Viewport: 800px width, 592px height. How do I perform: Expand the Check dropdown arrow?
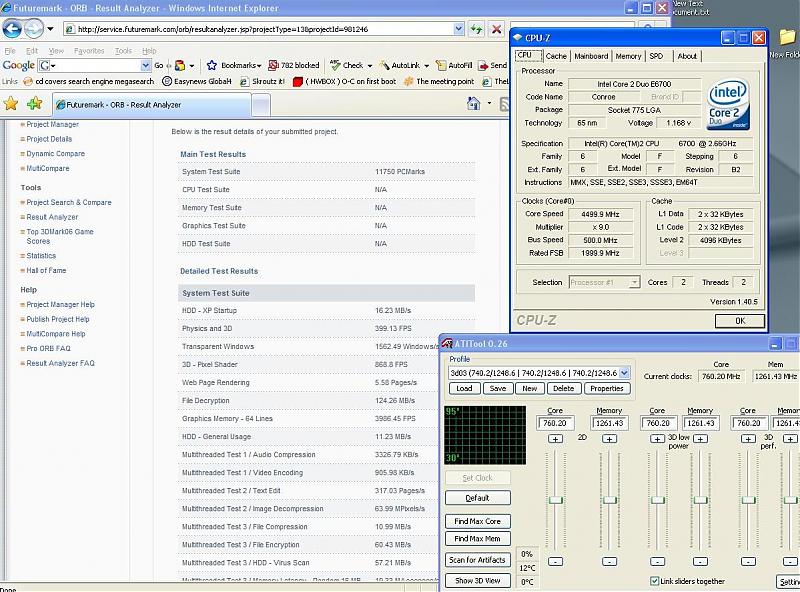click(369, 66)
